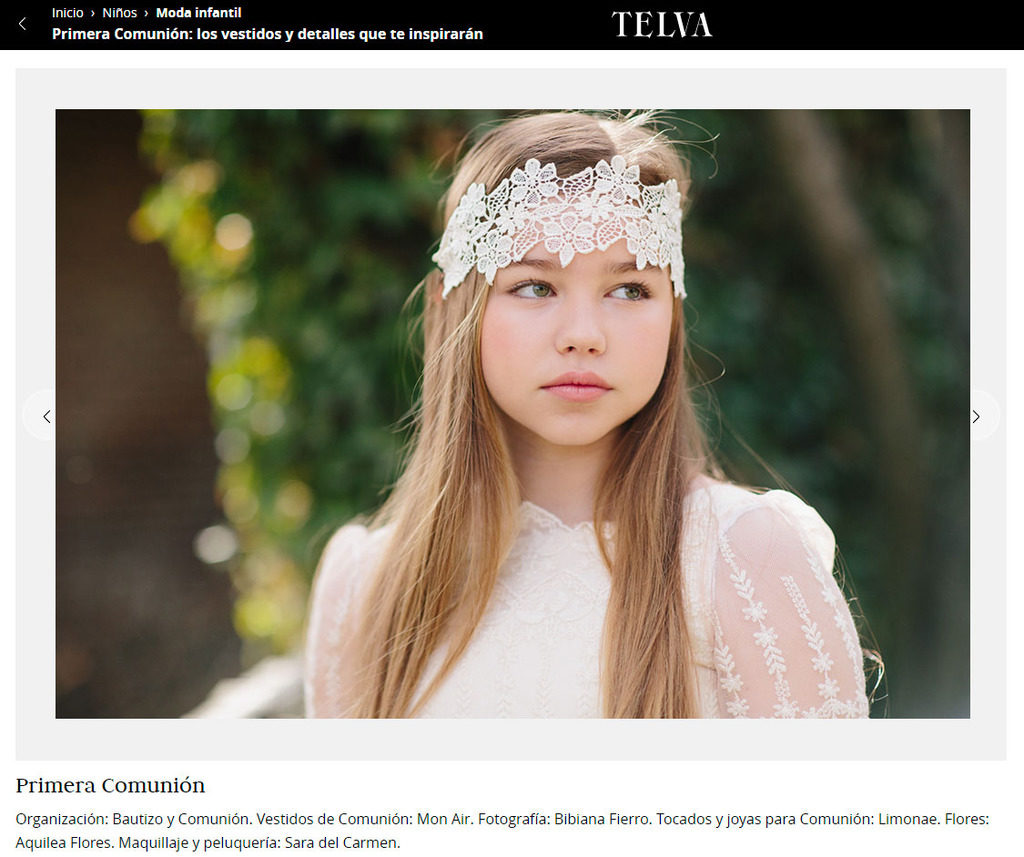Select the Moda infantil breadcrumb

point(199,12)
